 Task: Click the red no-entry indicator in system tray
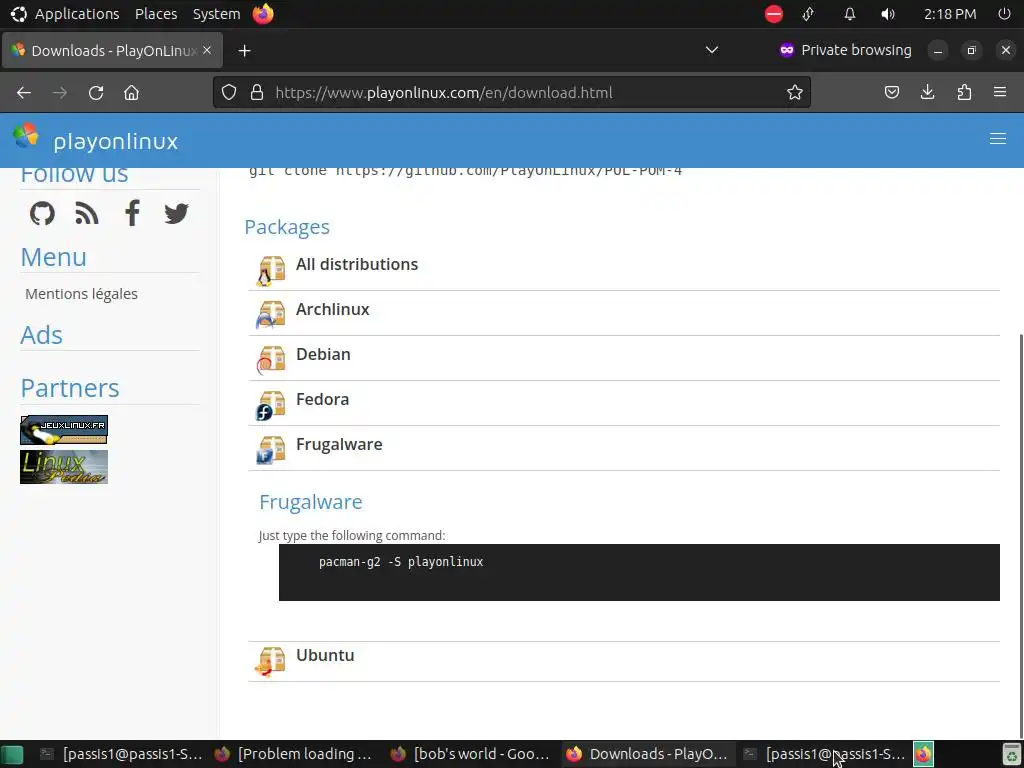[774, 14]
